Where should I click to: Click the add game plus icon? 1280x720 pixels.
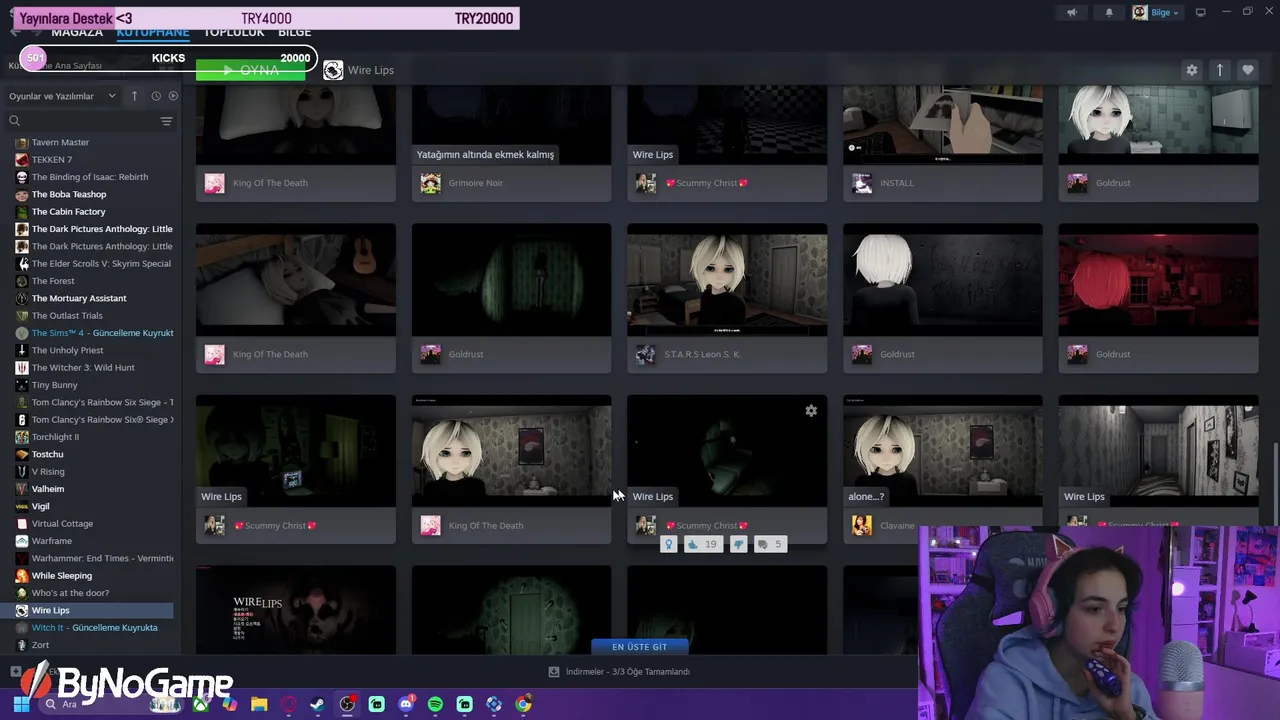[x=15, y=672]
